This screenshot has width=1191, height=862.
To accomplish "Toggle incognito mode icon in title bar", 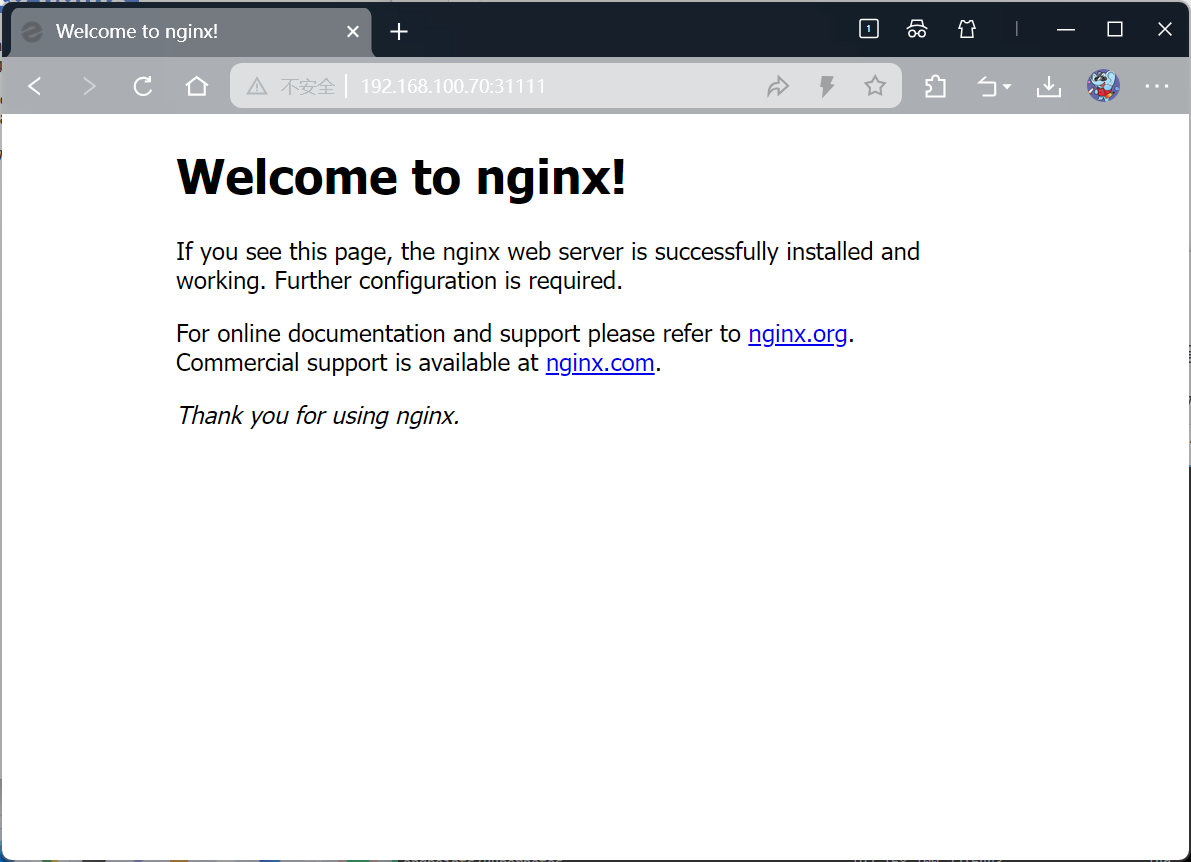I will pos(917,29).
